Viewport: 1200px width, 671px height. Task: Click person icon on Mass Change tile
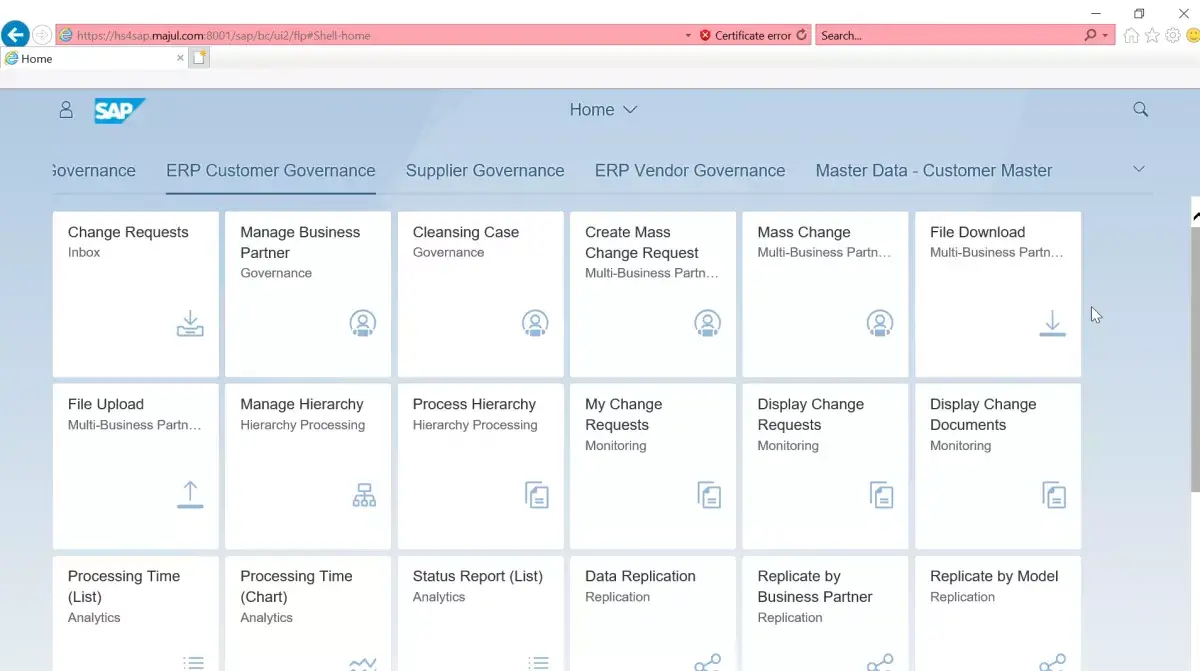(880, 322)
